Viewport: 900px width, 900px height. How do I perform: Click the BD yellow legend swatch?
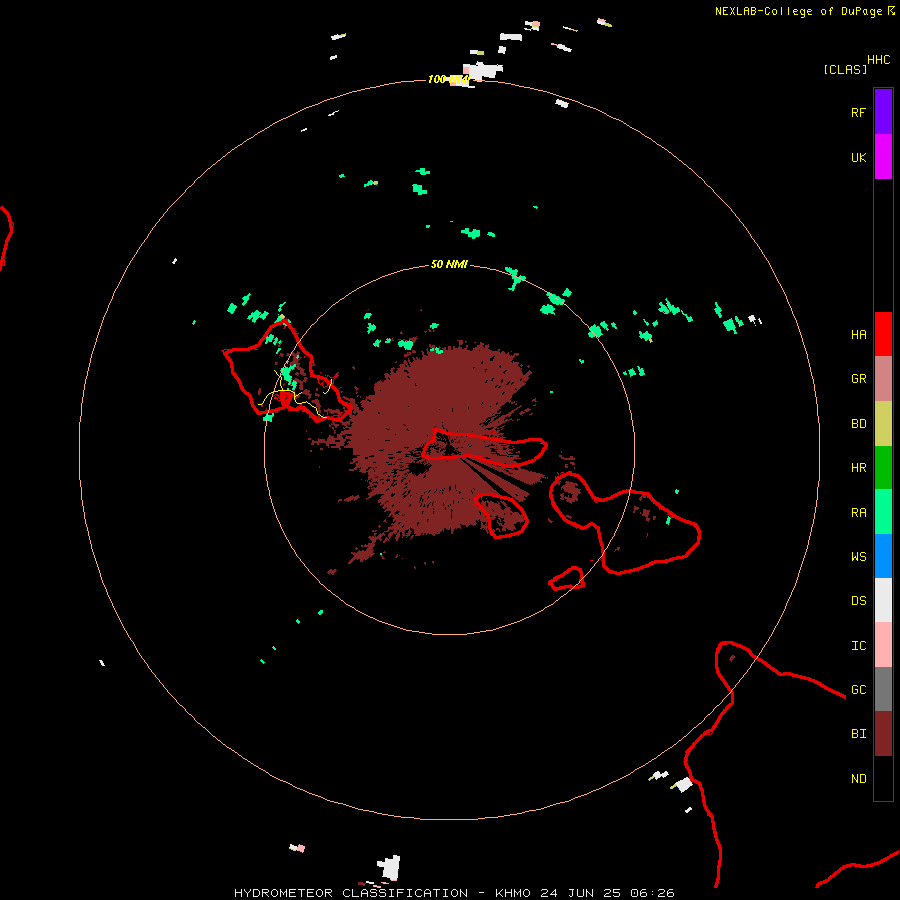click(883, 424)
